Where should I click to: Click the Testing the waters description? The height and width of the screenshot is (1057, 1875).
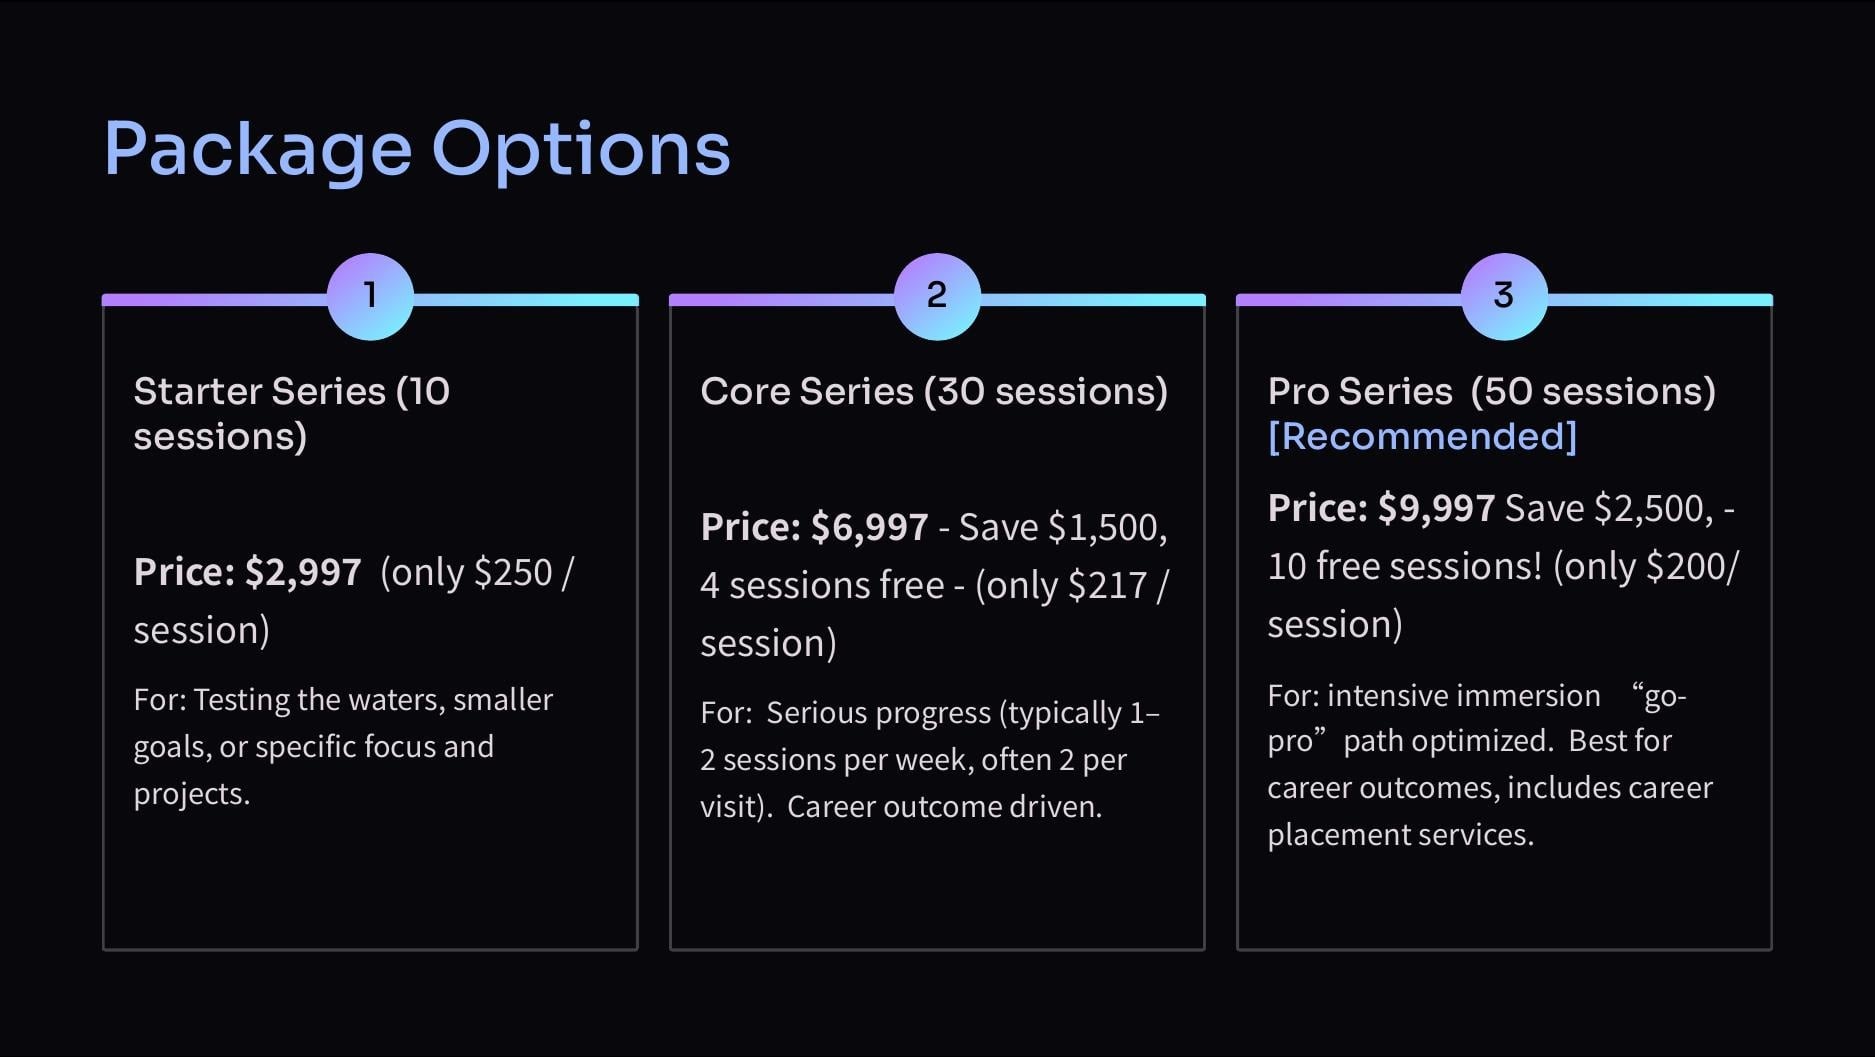(343, 746)
